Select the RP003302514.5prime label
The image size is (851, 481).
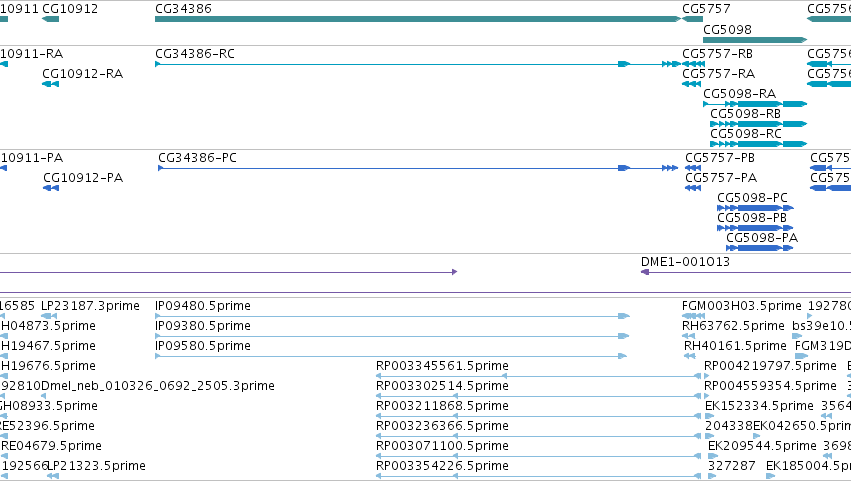(x=442, y=387)
